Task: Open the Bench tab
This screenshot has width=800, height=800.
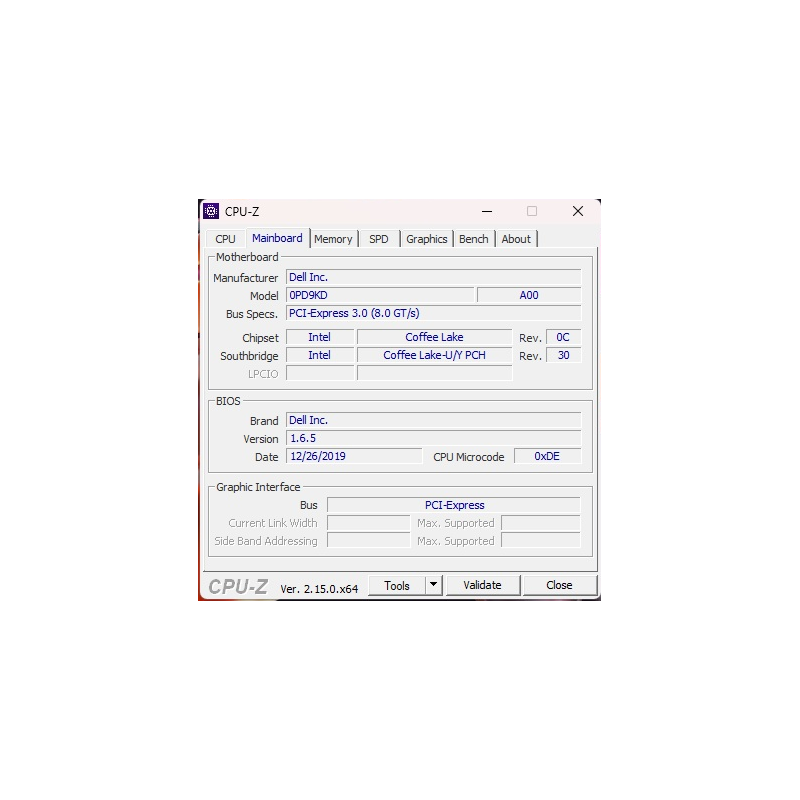Action: [474, 239]
